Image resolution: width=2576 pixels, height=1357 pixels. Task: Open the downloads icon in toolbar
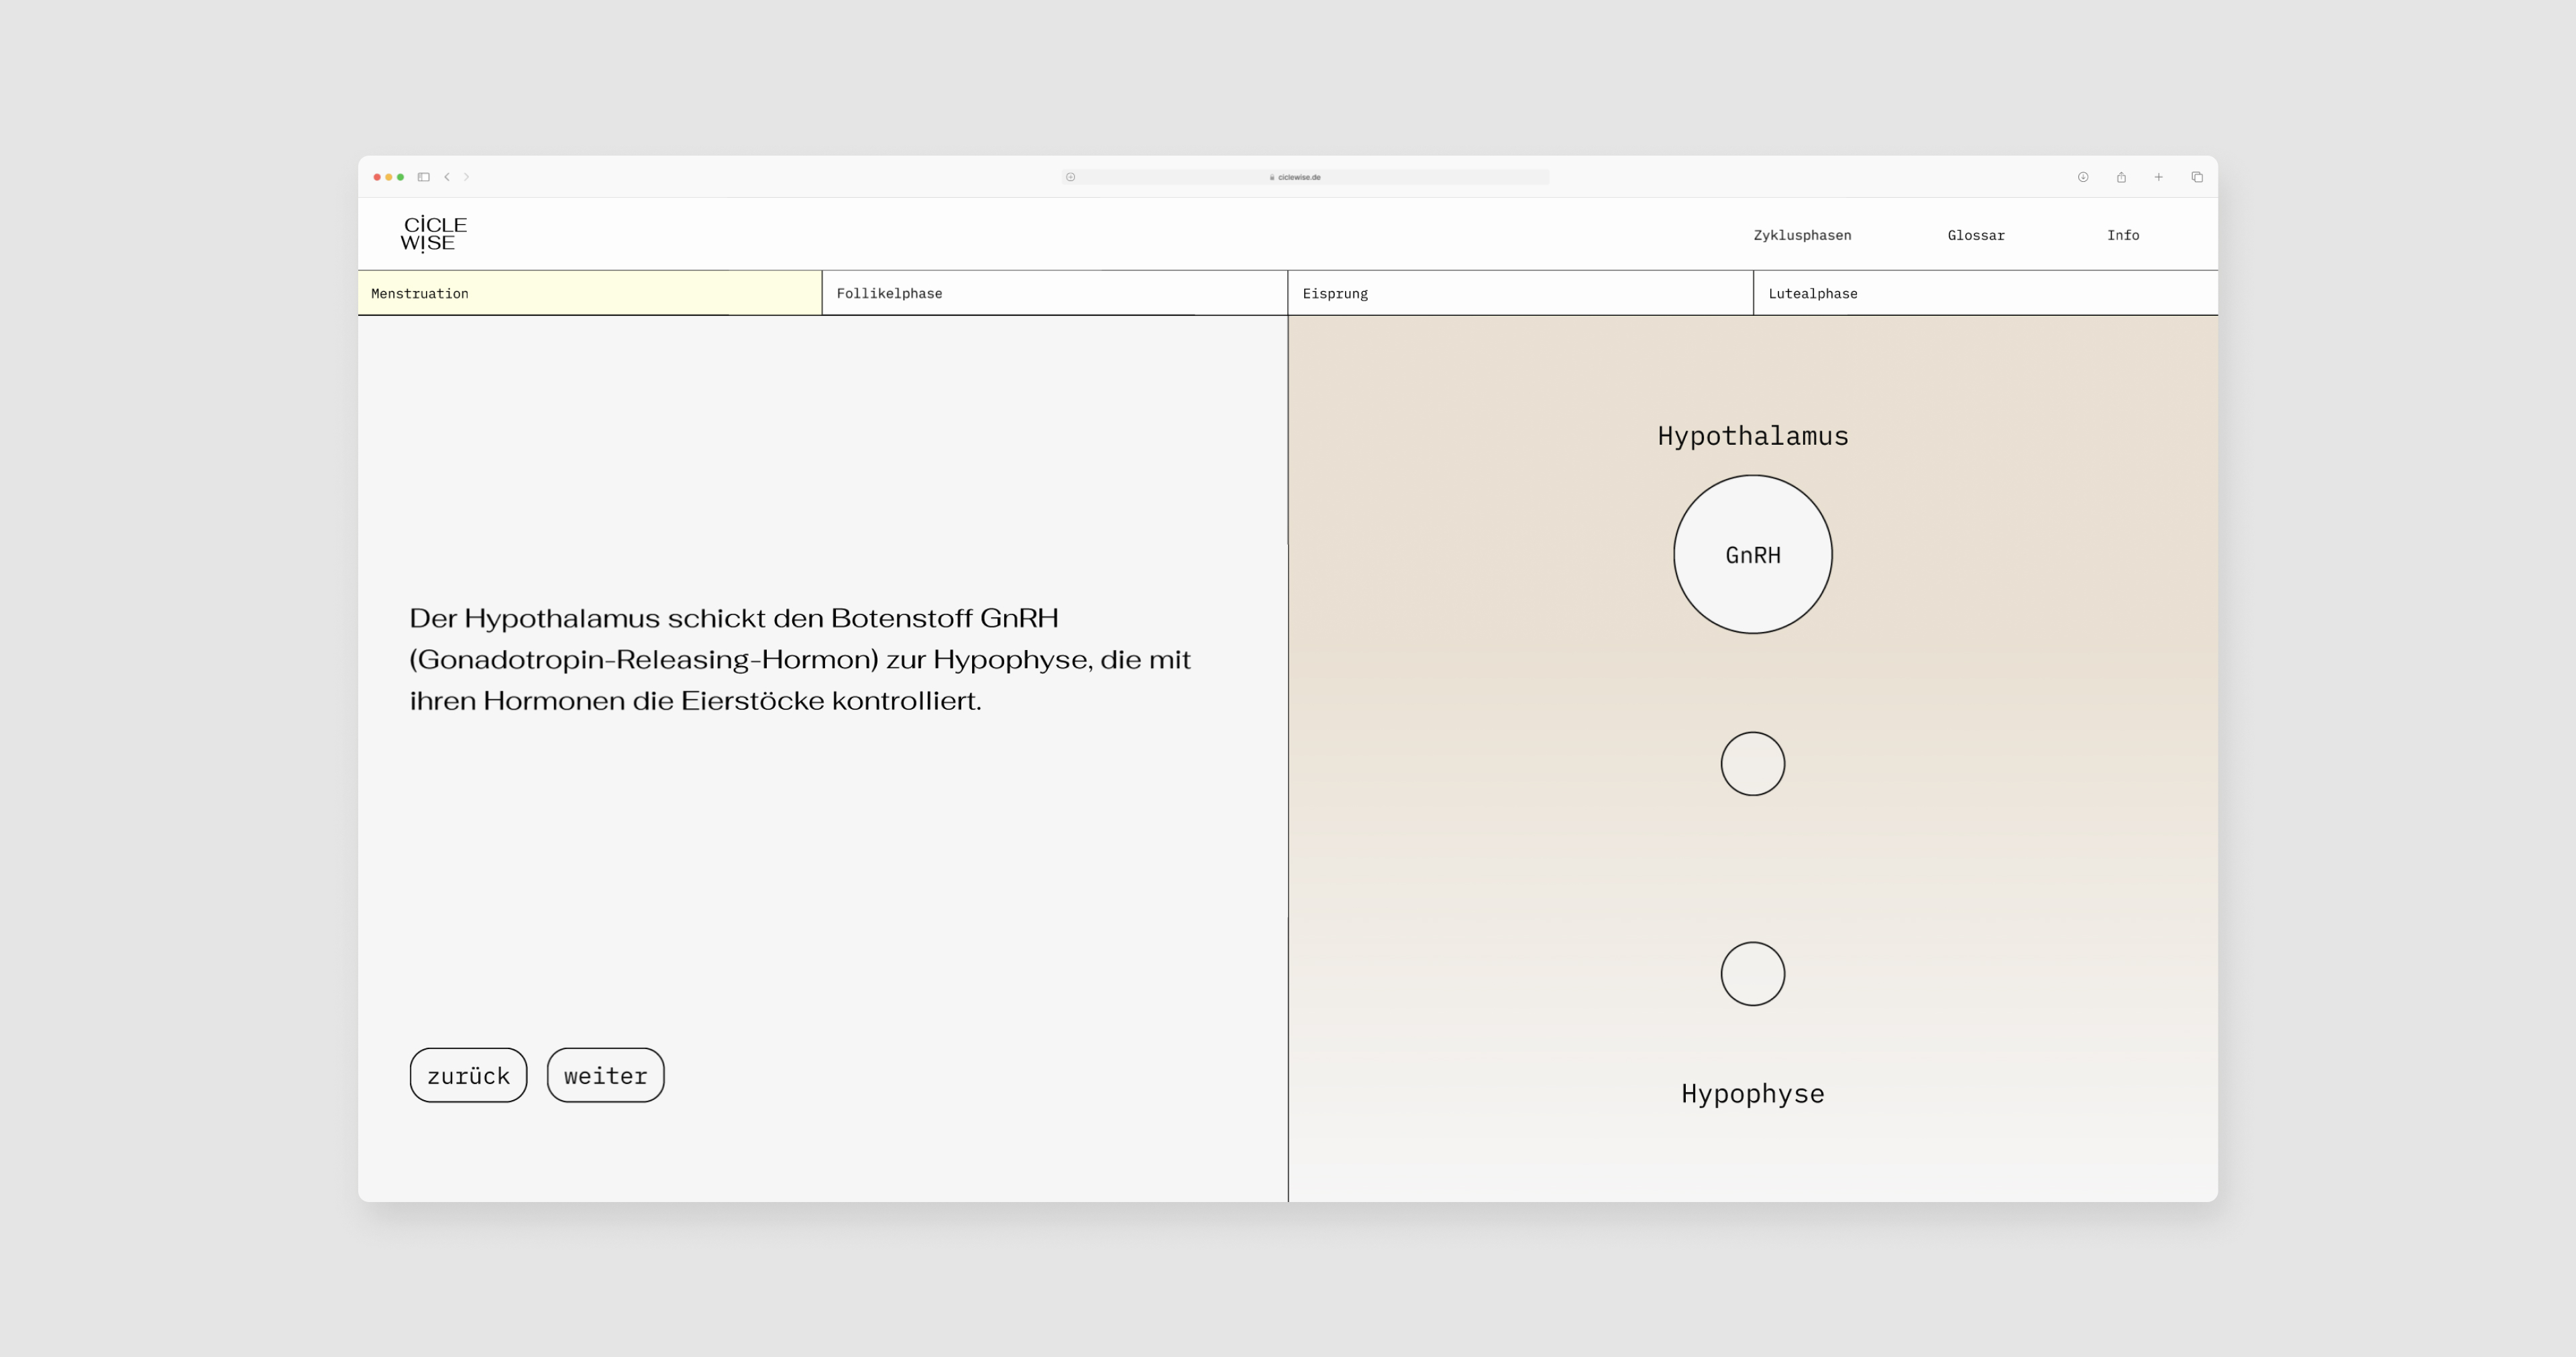point(2083,177)
